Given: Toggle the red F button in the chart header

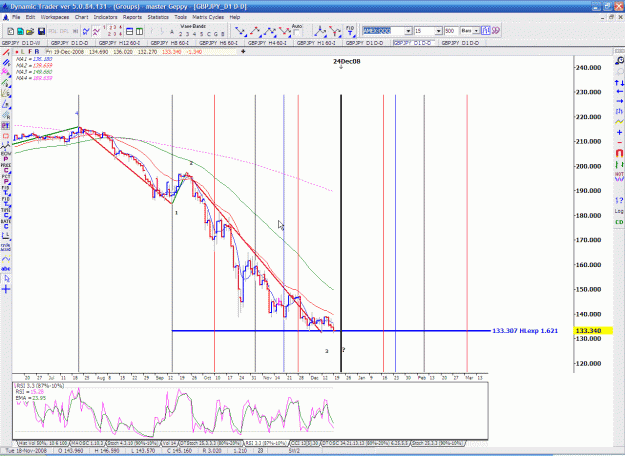Looking at the screenshot, I should tap(30, 52).
